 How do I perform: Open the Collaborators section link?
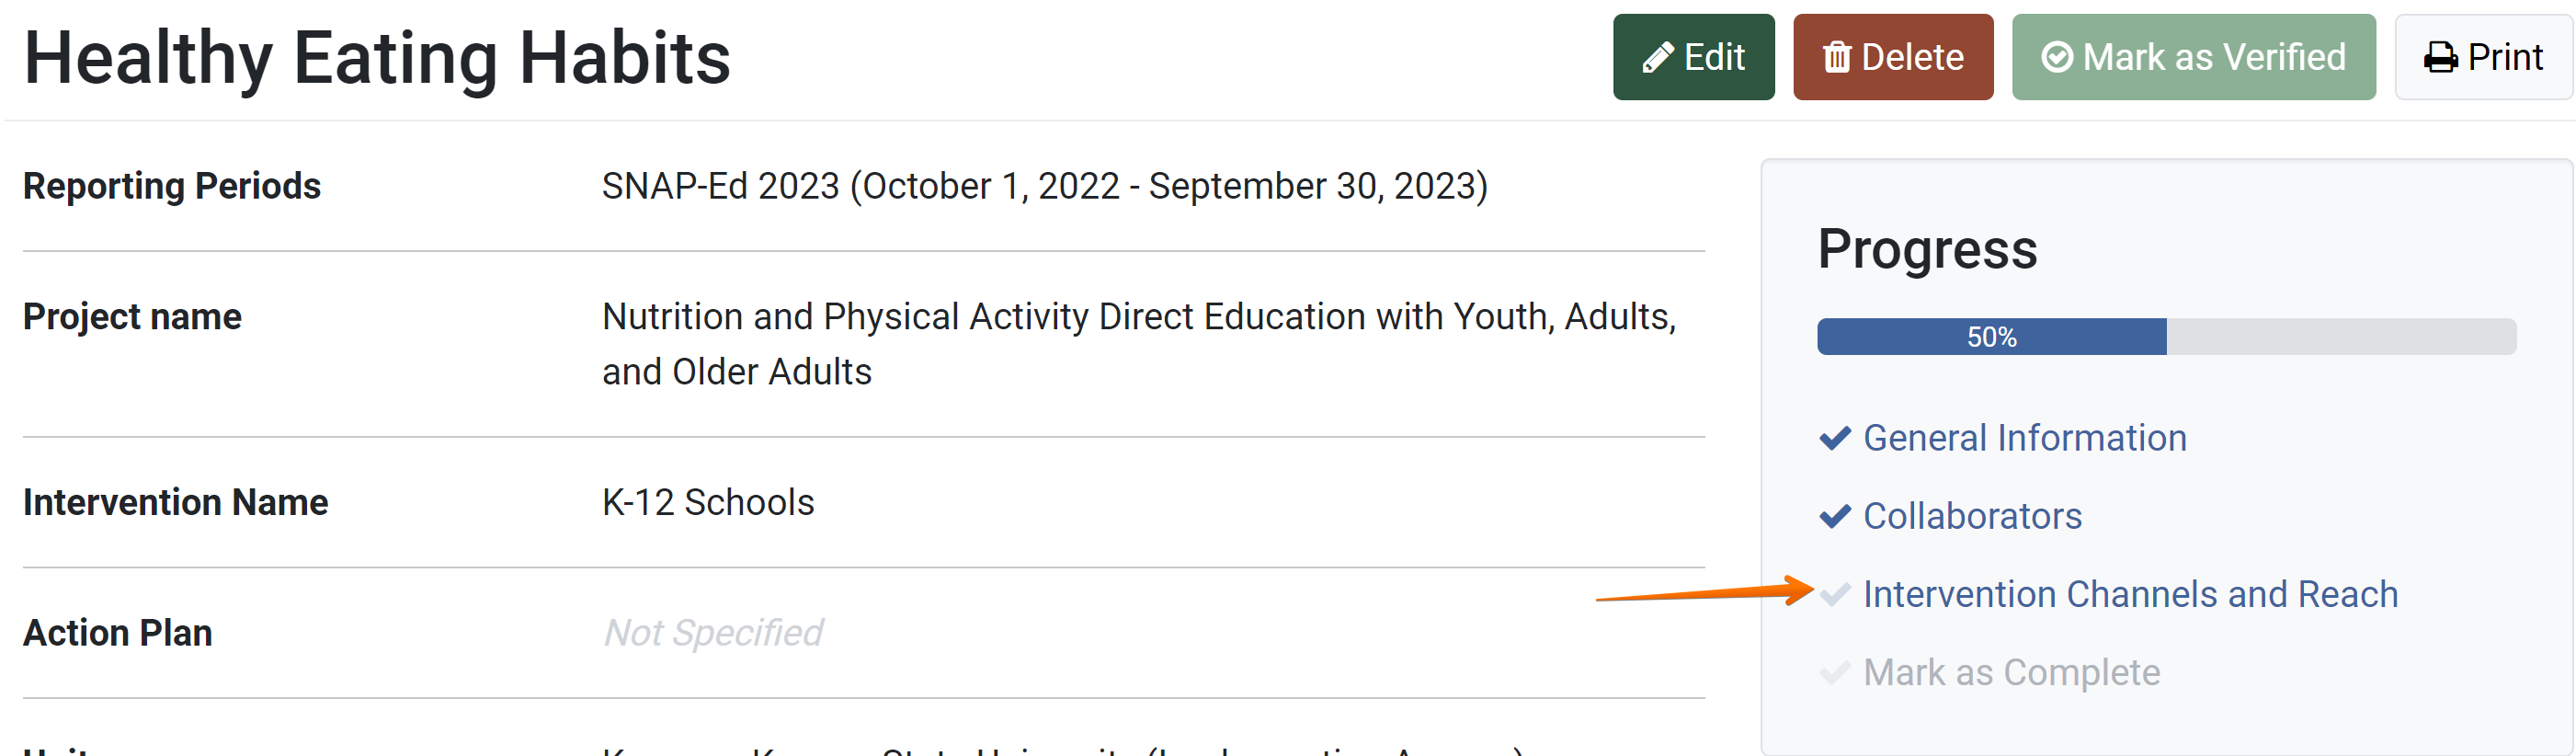coord(1972,516)
